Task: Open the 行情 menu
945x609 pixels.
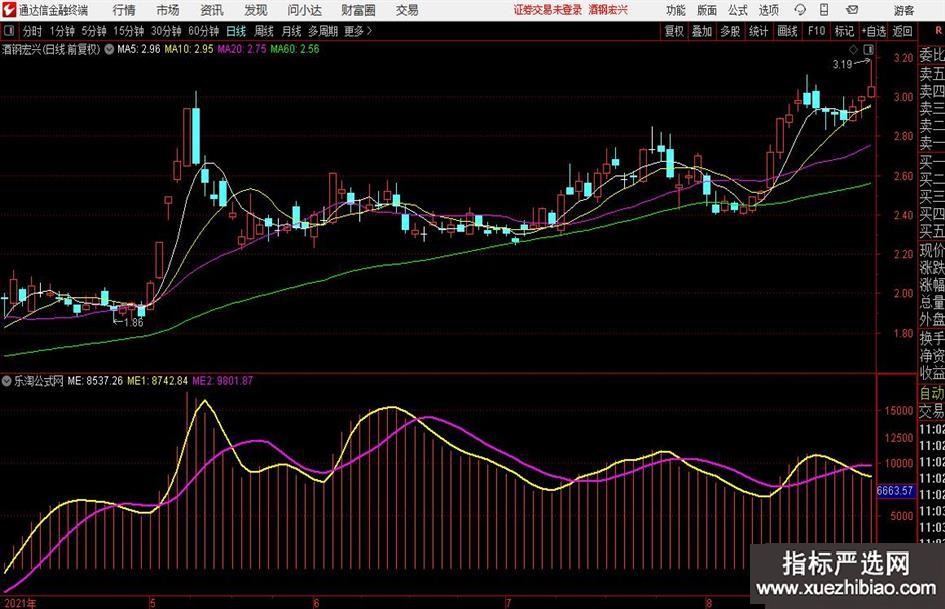Action: [x=124, y=10]
